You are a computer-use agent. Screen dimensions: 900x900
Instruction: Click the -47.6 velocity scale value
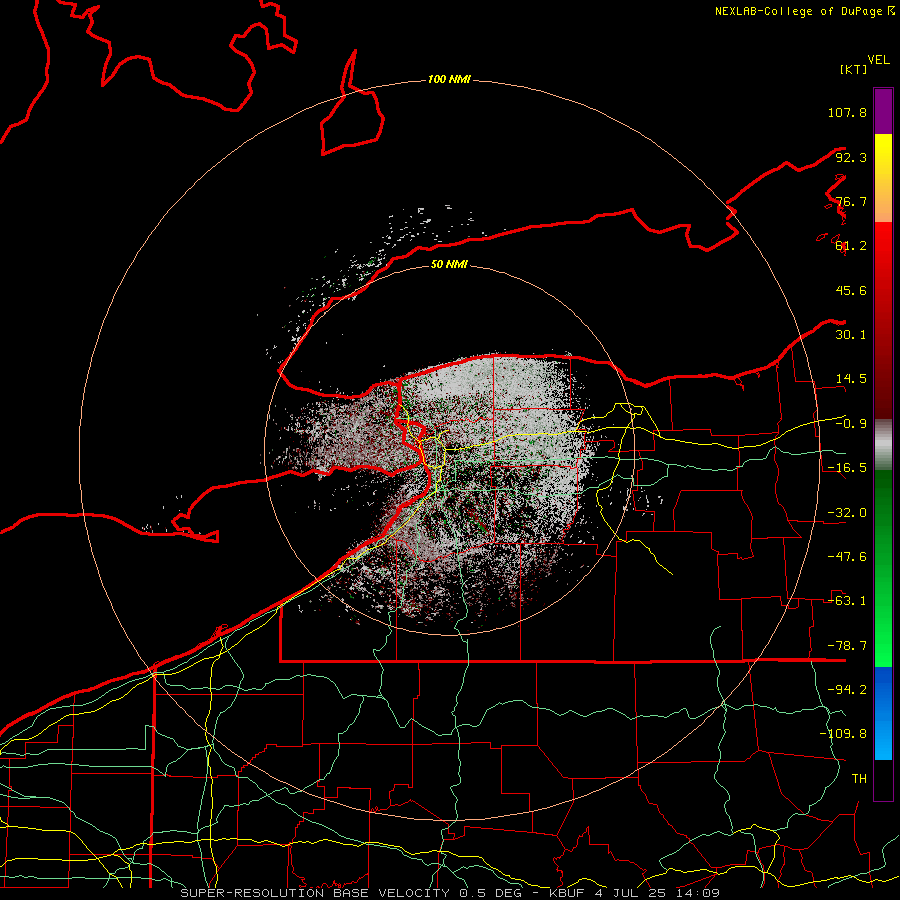tap(847, 557)
